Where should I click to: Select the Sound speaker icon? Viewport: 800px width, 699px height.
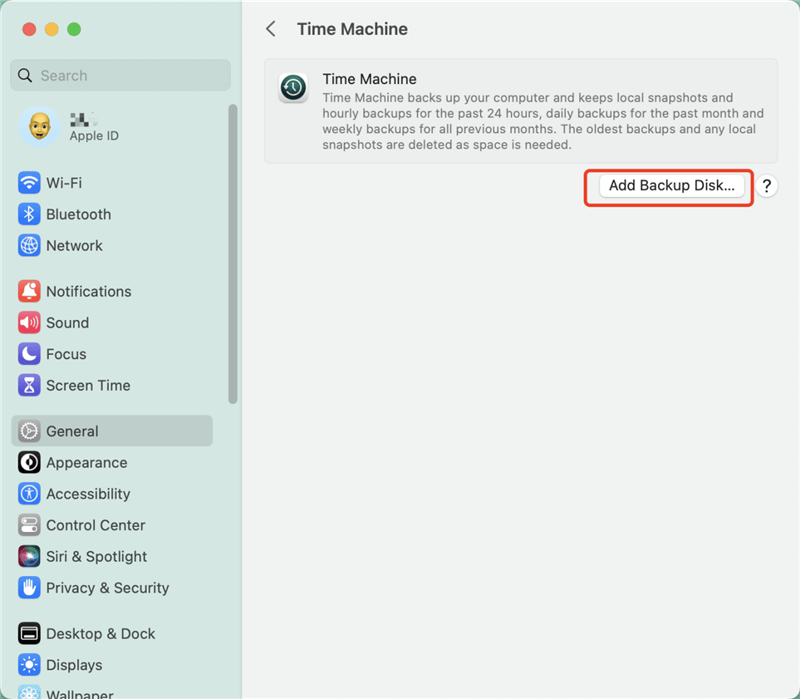27,322
